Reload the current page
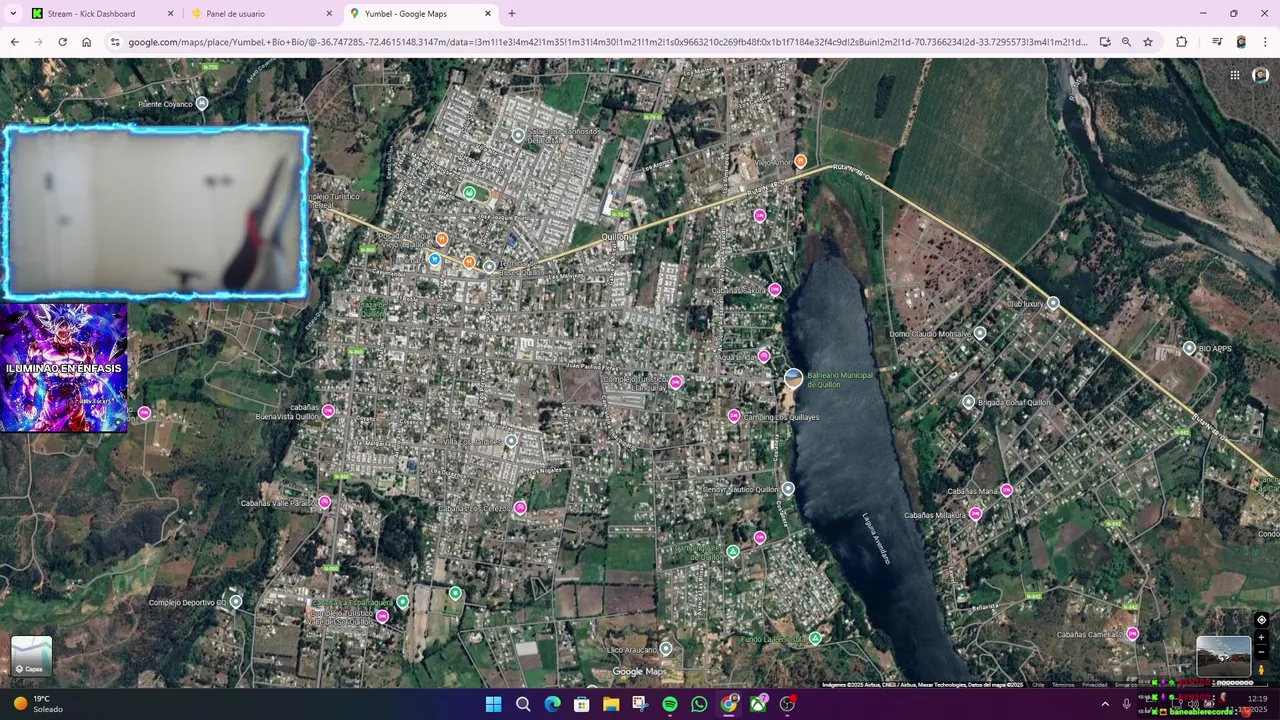The image size is (1280, 720). (62, 42)
